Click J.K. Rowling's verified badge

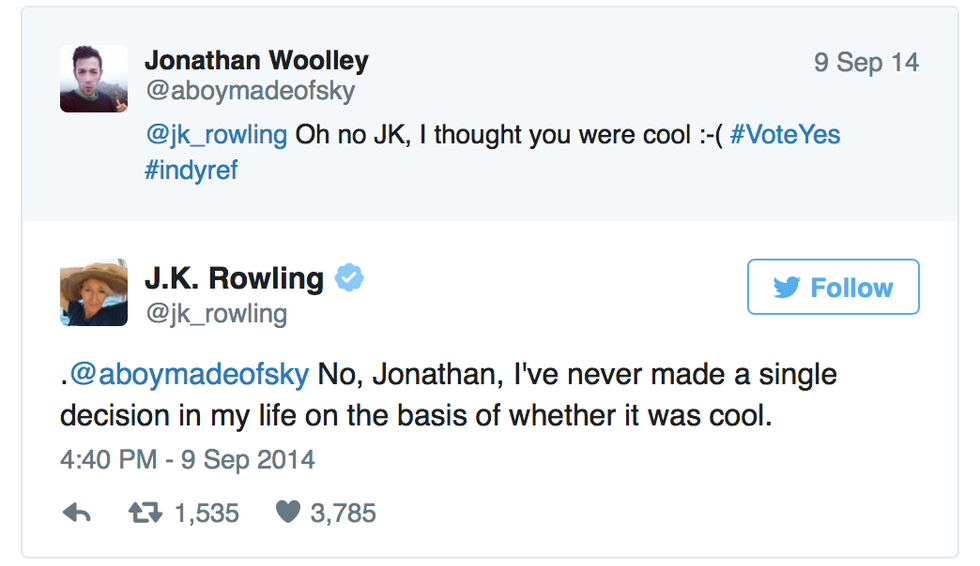pyautogui.click(x=349, y=277)
